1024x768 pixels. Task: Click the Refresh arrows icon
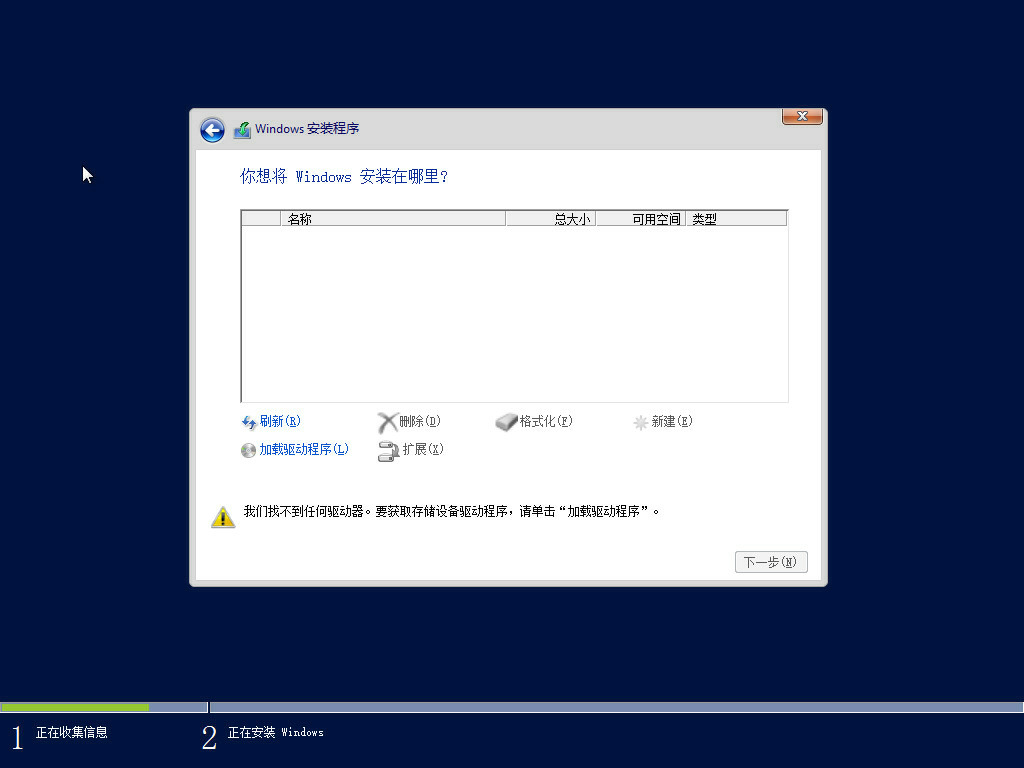[x=249, y=423]
